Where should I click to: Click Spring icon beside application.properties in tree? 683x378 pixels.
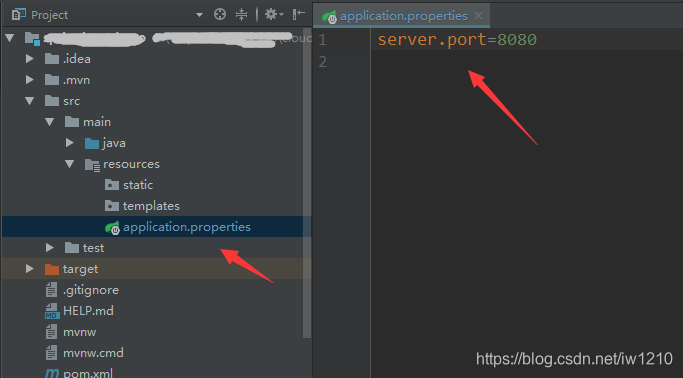(x=112, y=227)
